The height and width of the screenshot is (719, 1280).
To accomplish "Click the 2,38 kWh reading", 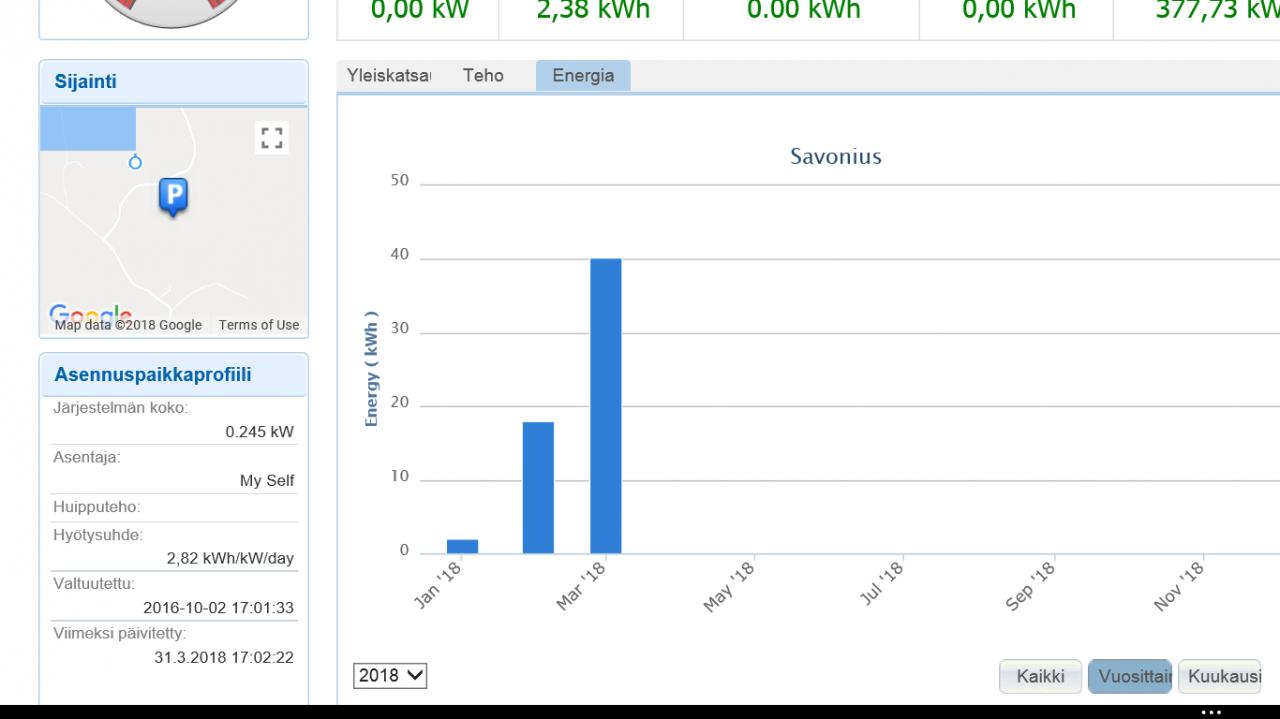I will [x=593, y=11].
